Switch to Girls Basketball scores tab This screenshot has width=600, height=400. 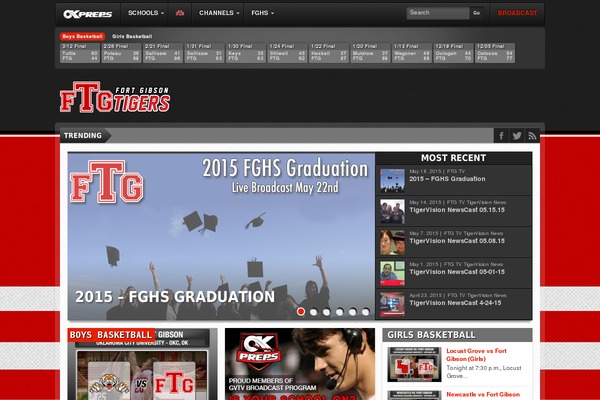[132, 36]
